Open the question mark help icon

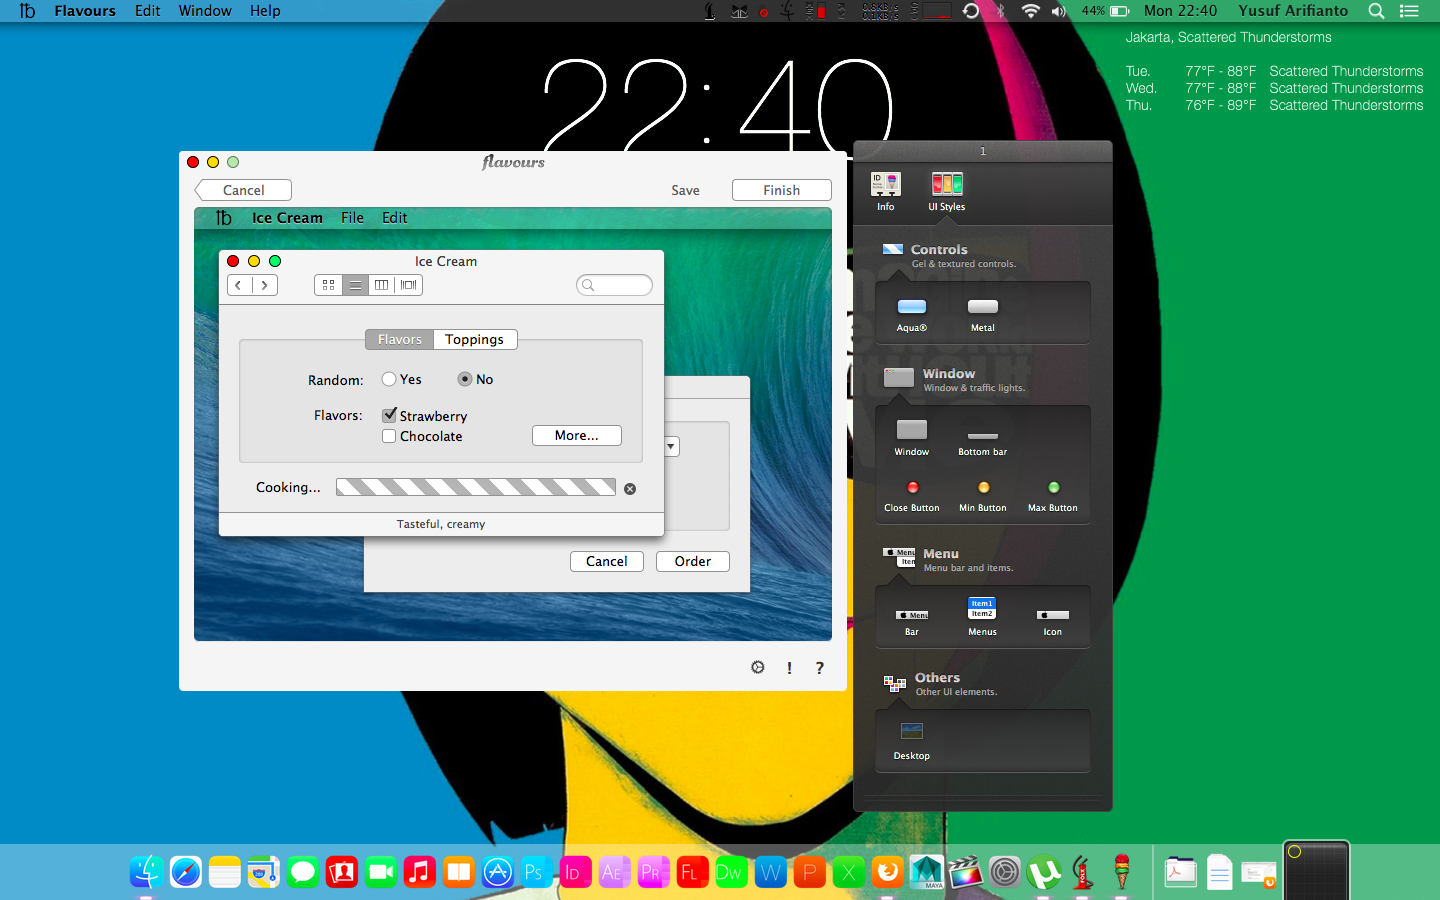[x=820, y=668]
